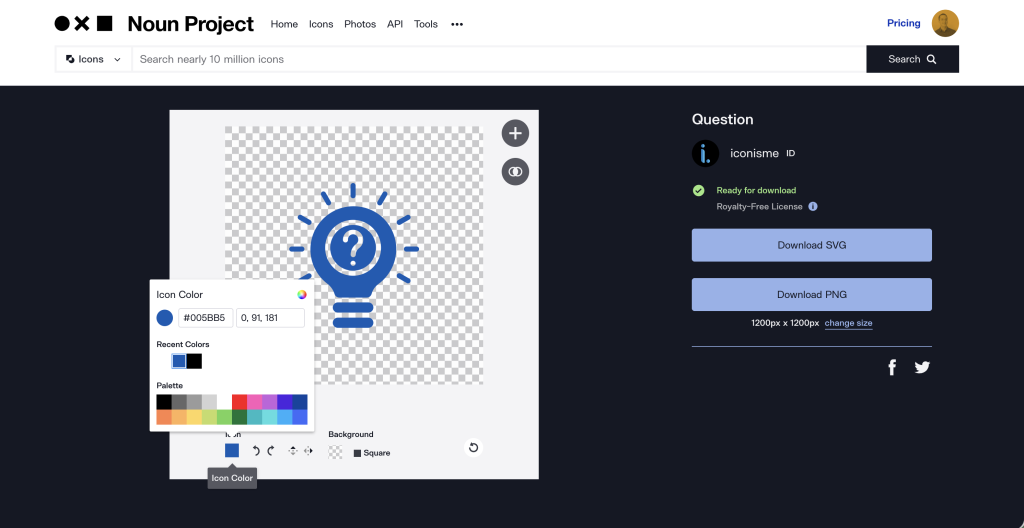
Task: Open the Tools navigation item
Action: 426,24
